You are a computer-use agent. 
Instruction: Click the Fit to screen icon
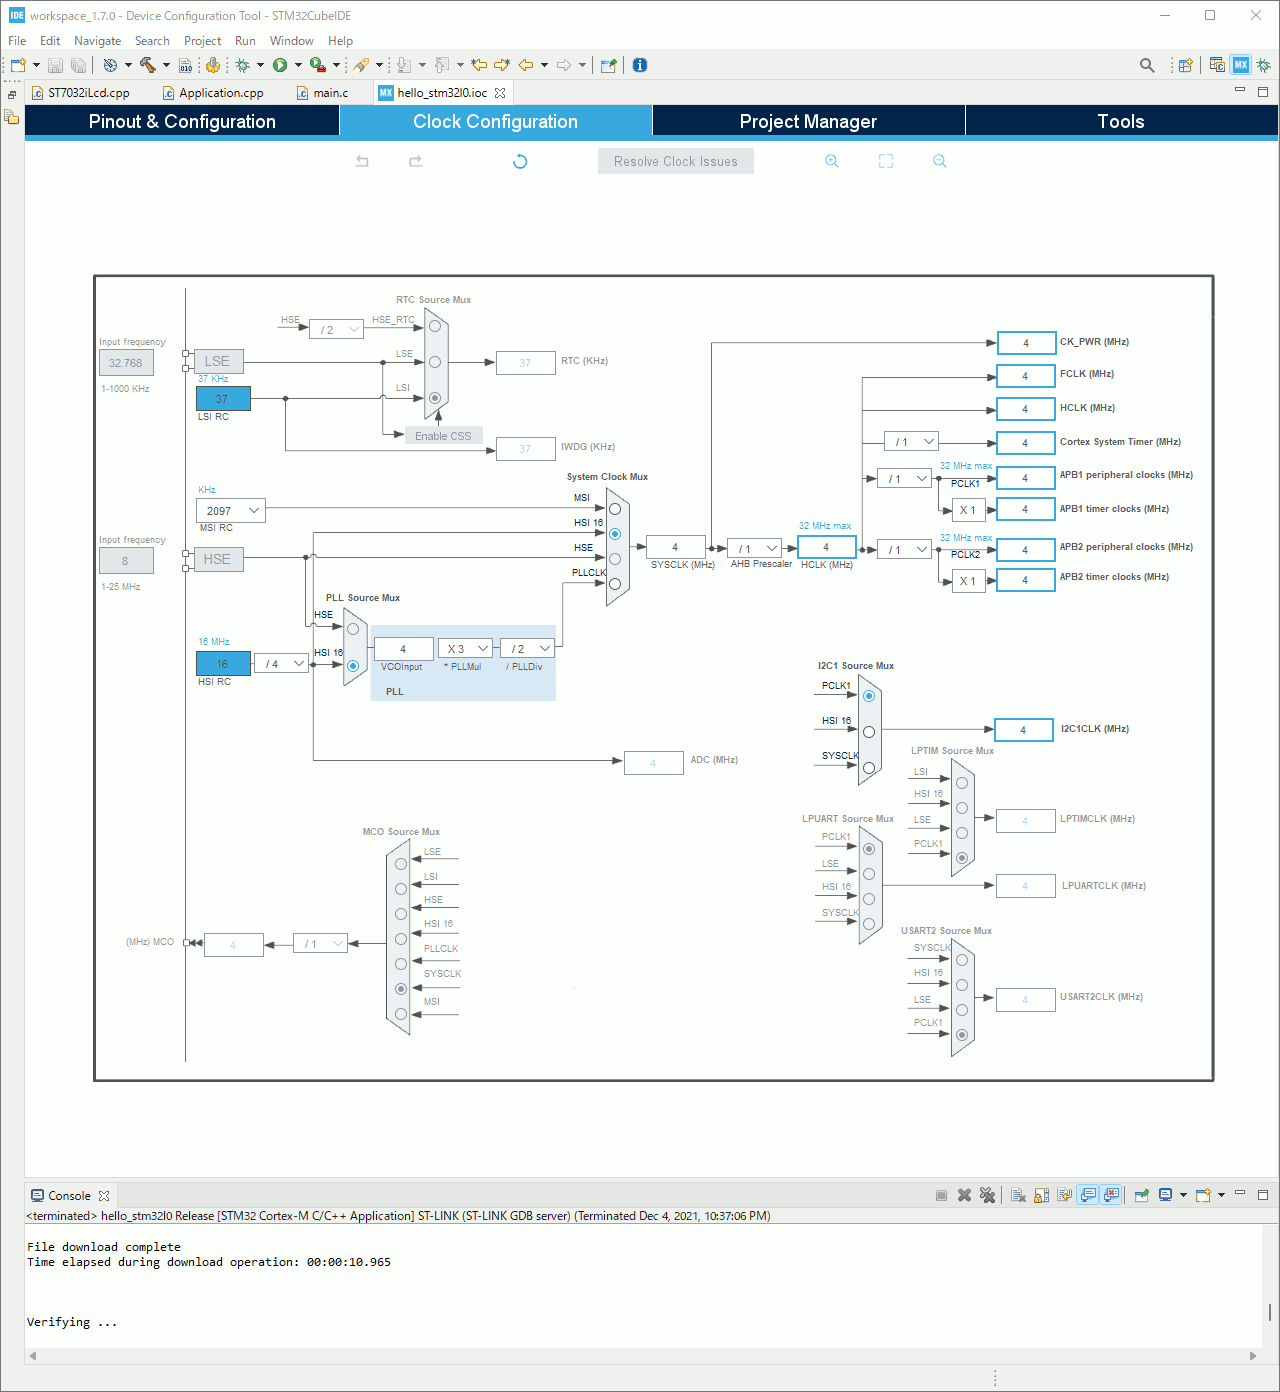[x=886, y=161]
